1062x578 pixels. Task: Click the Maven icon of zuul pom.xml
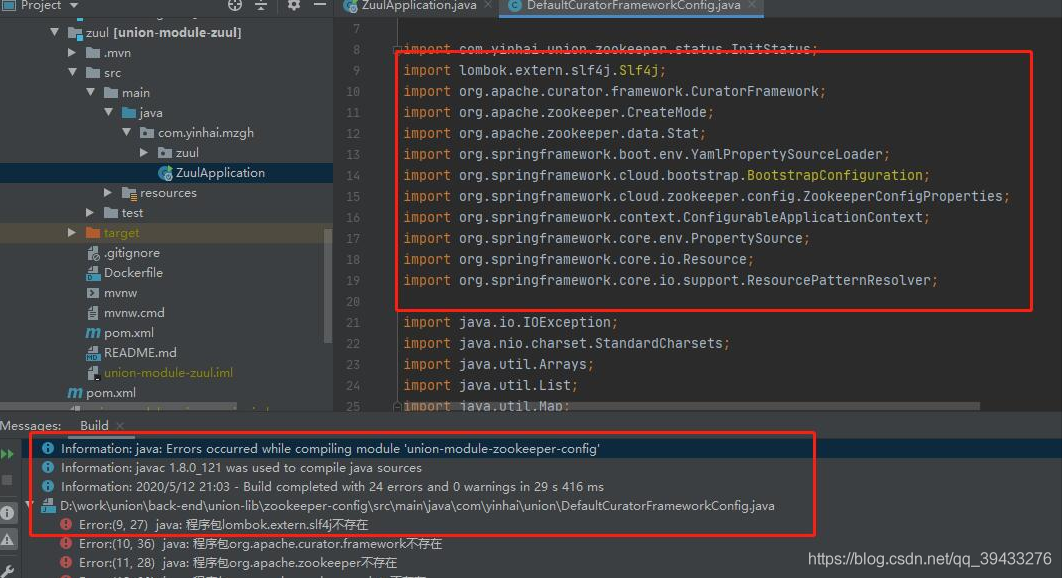[x=93, y=333]
